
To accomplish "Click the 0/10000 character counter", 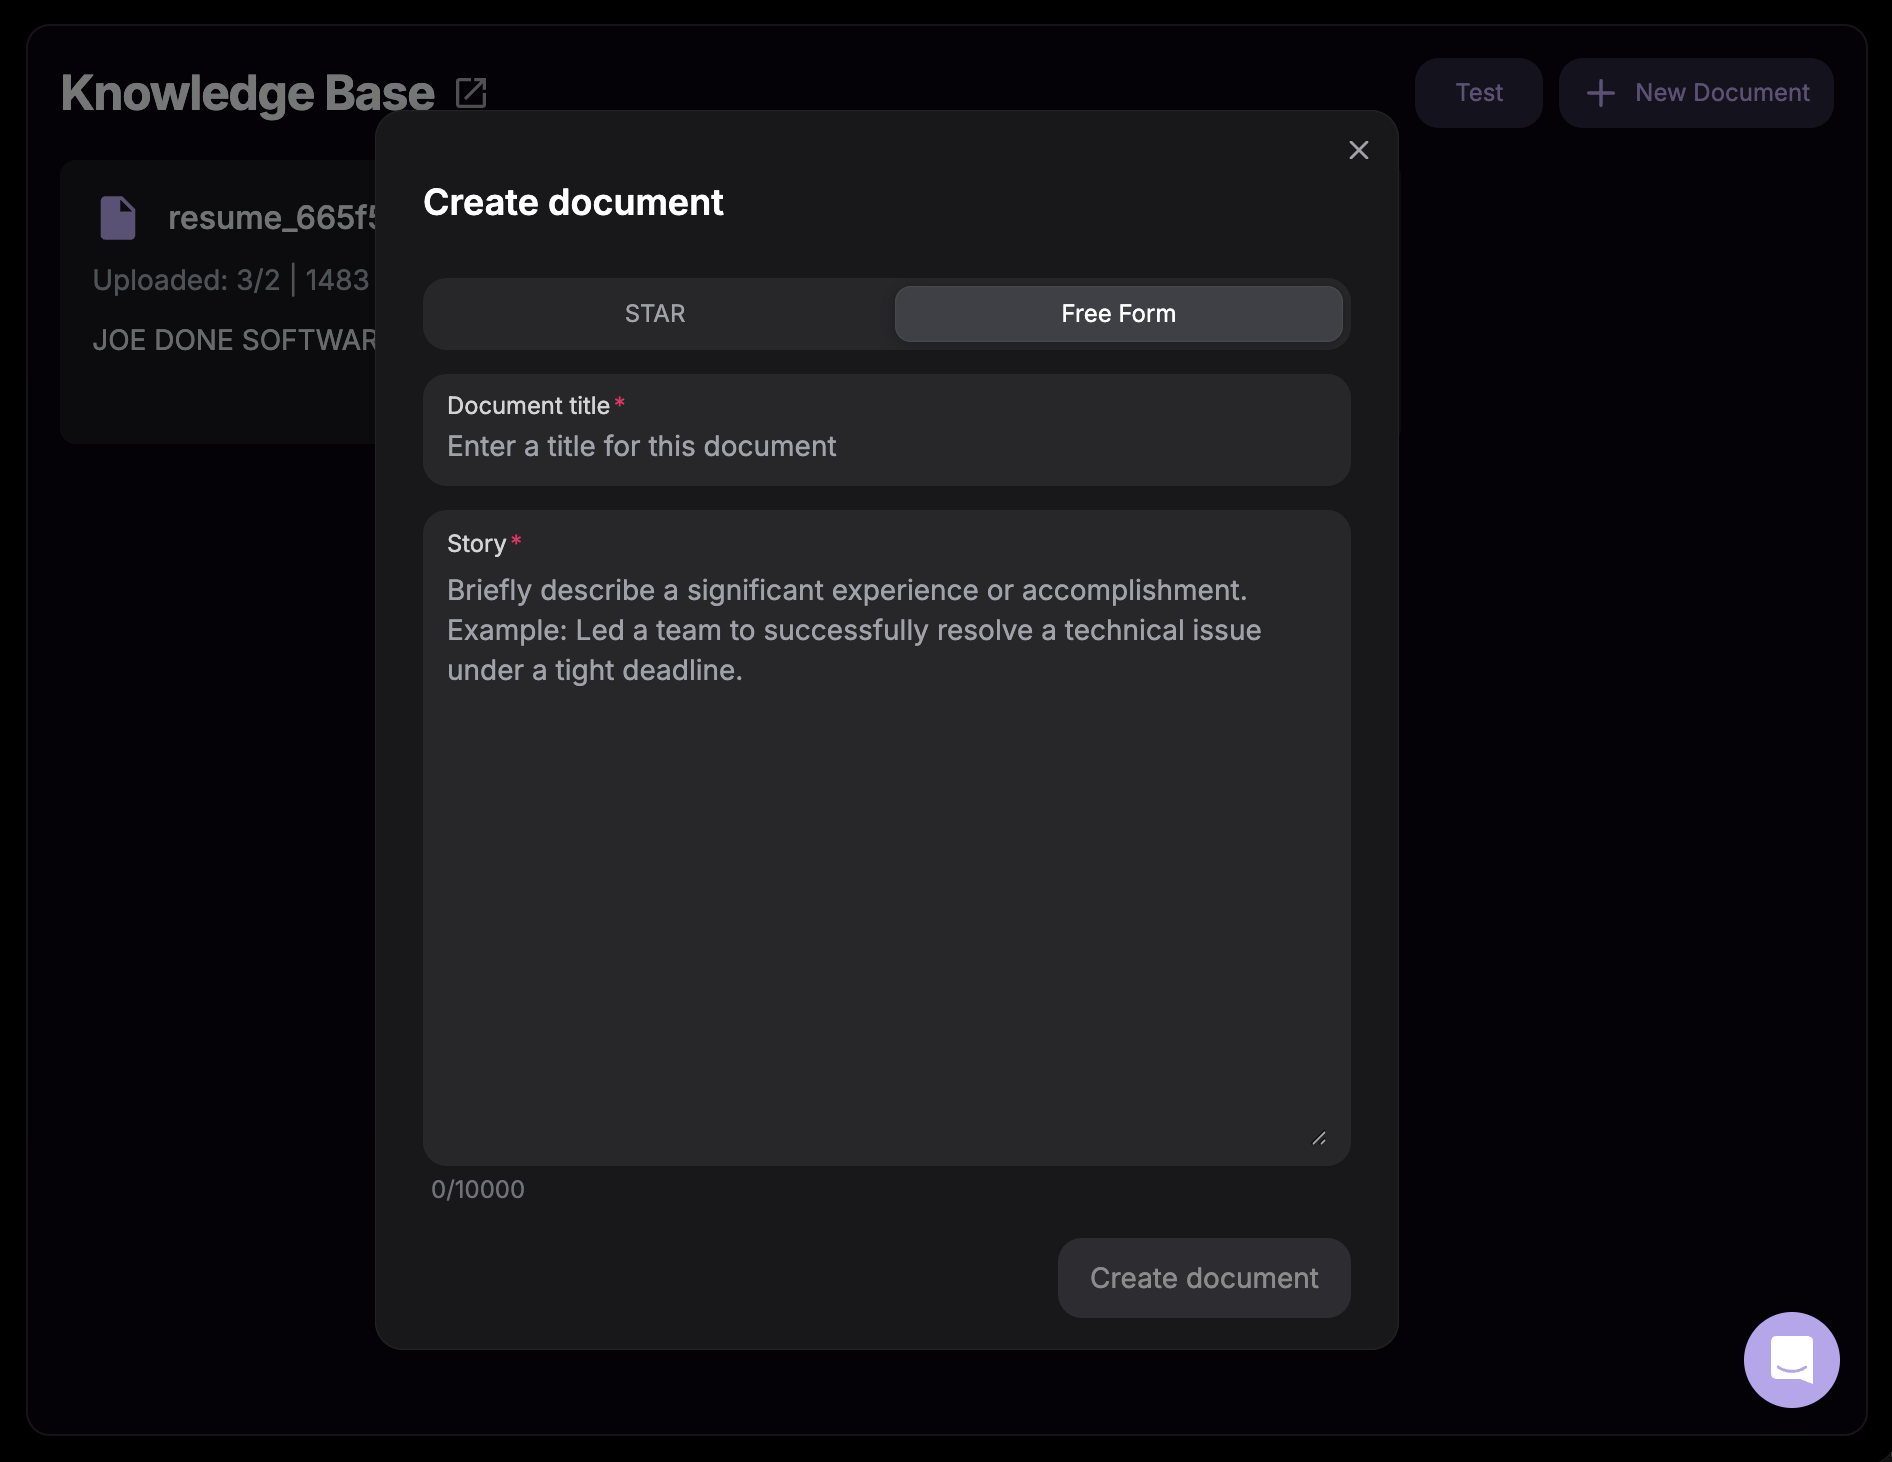I will (477, 1189).
